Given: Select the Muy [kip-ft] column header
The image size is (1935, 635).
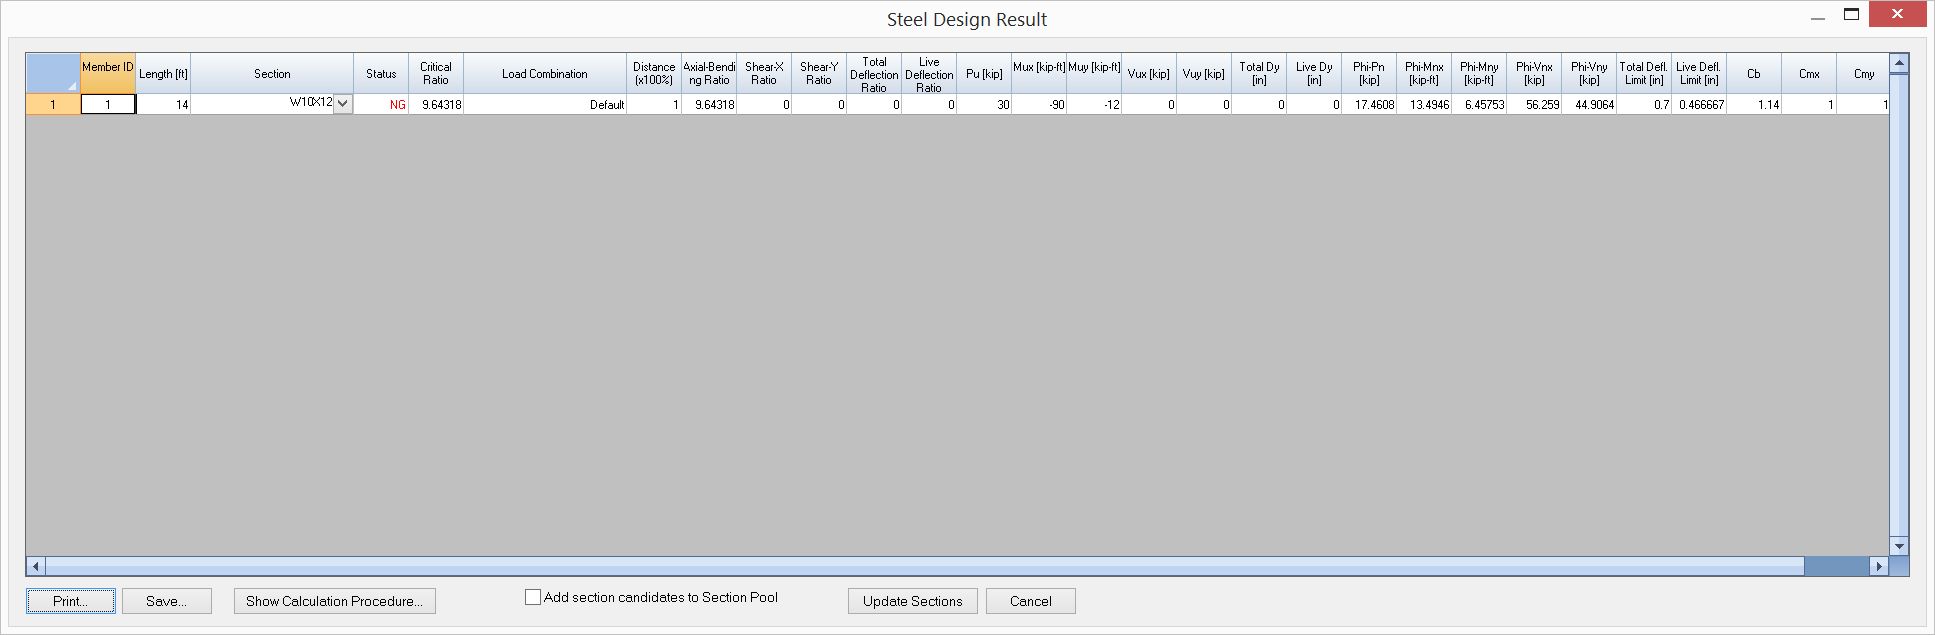Looking at the screenshot, I should coord(1094,73).
